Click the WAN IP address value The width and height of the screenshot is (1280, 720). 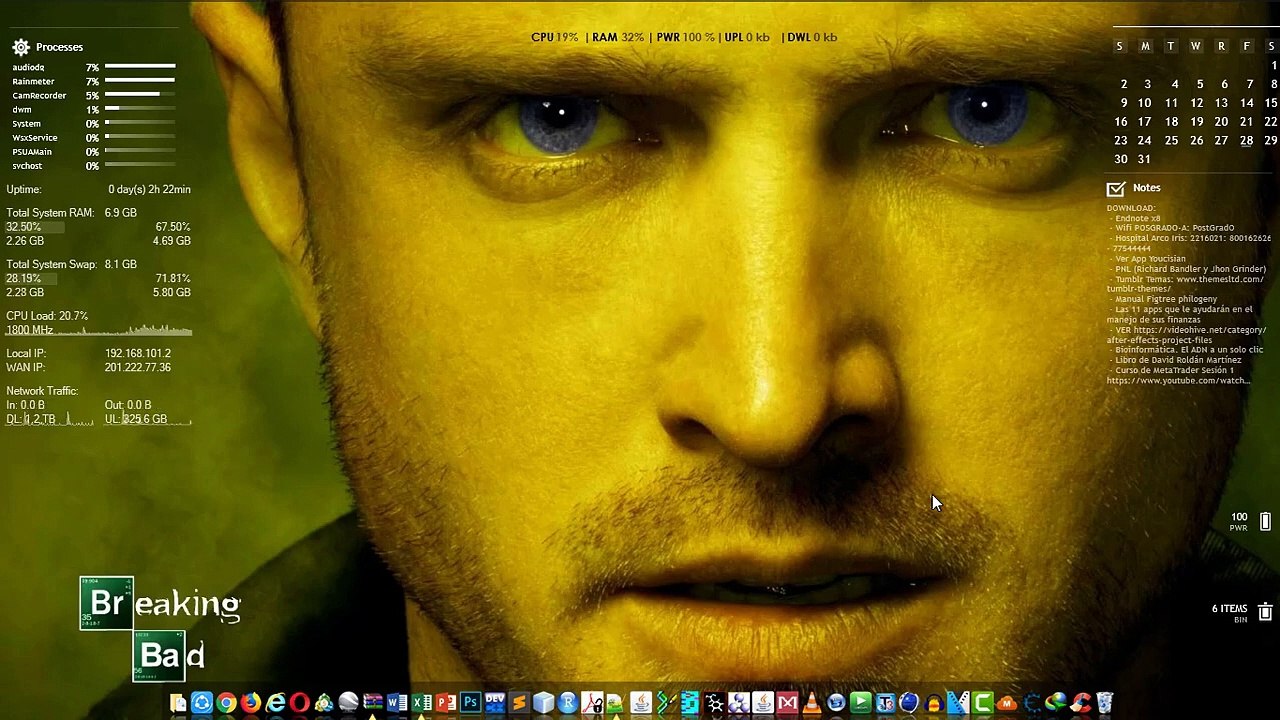tap(137, 367)
